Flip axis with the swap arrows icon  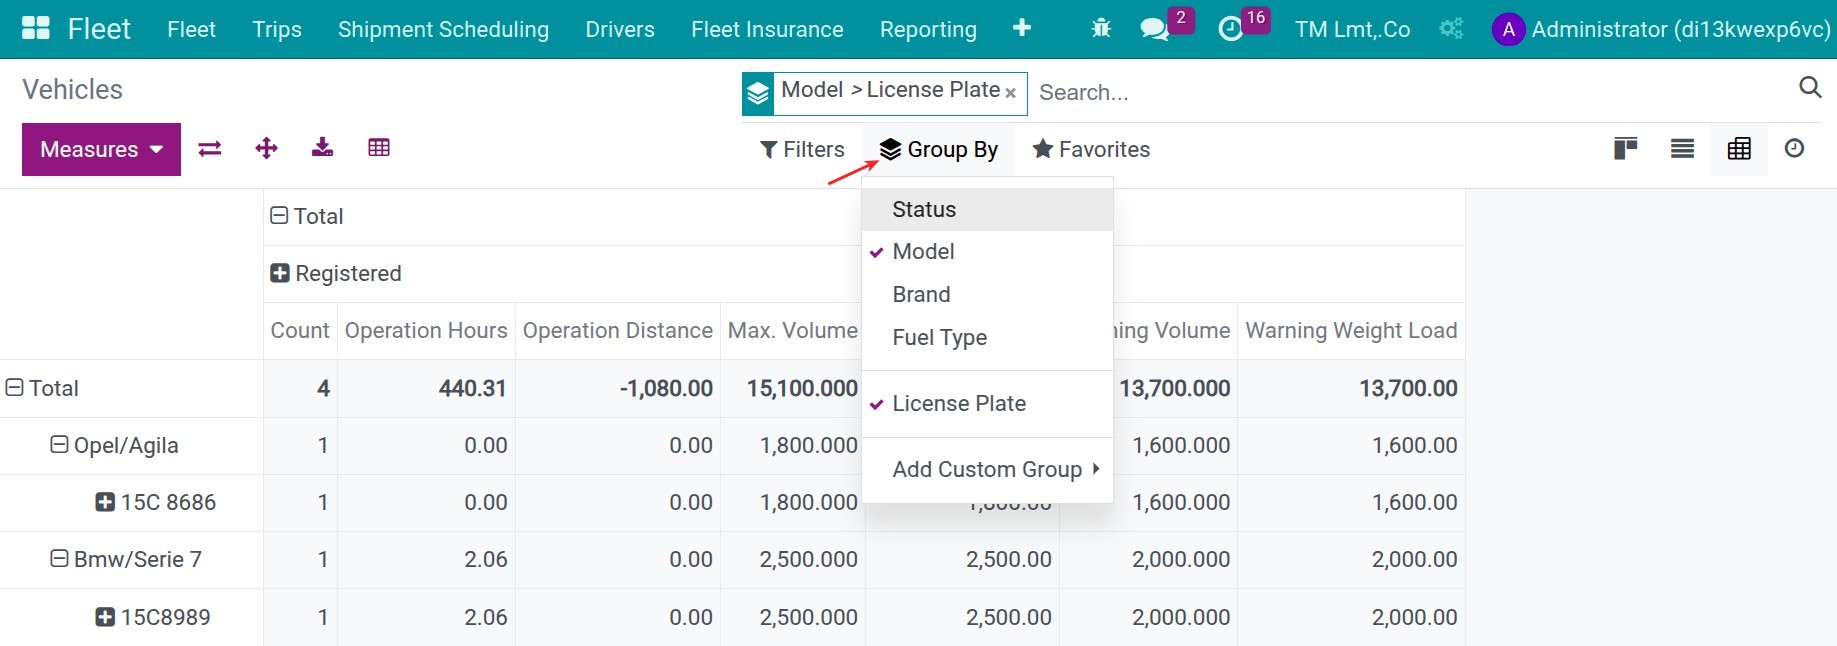(210, 149)
